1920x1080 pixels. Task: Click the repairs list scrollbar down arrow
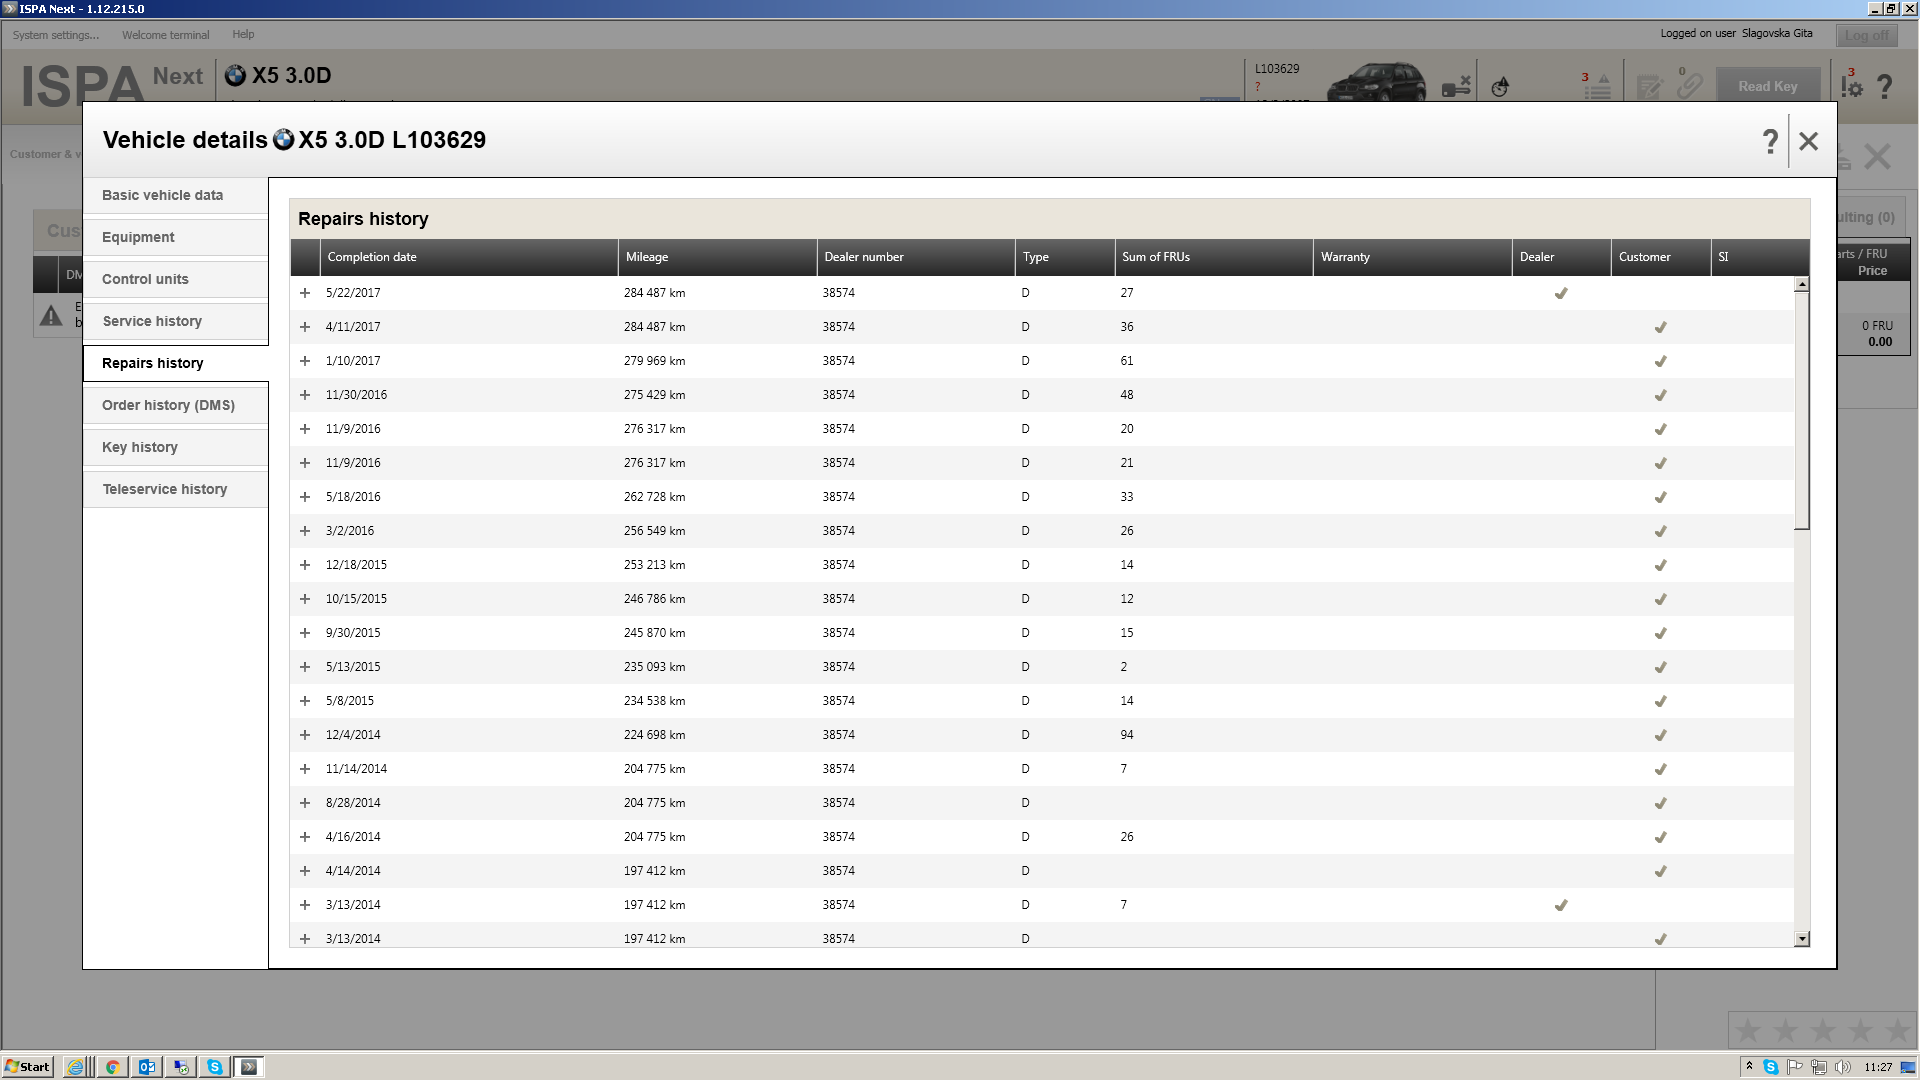pos(1802,939)
